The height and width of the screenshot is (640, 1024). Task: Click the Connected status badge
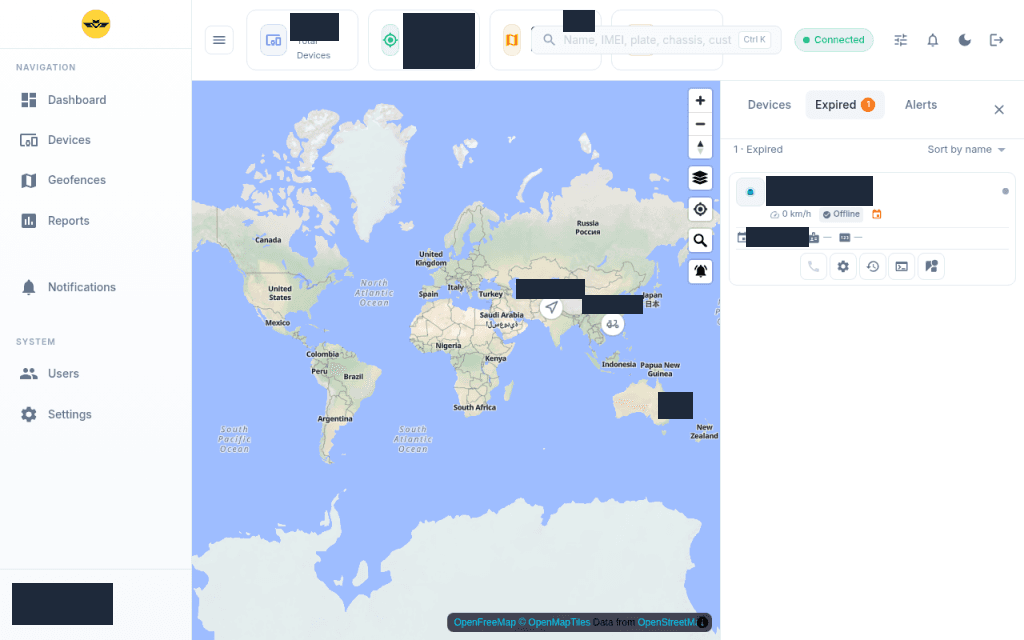tap(834, 40)
